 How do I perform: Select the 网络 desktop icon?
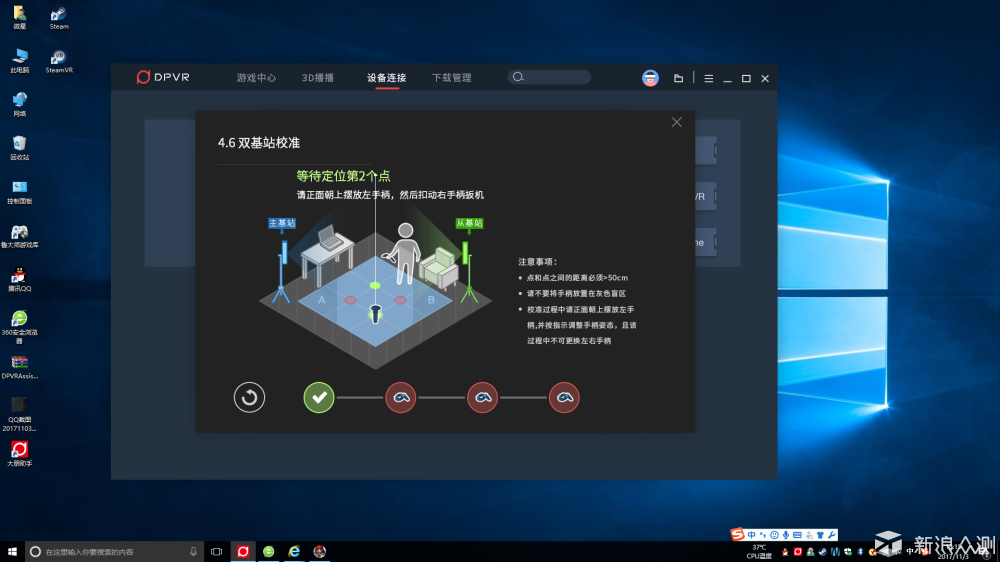(x=20, y=105)
